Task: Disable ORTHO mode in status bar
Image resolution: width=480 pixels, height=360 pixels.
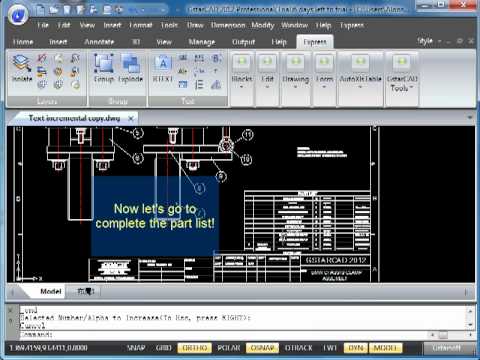Action: click(x=195, y=348)
